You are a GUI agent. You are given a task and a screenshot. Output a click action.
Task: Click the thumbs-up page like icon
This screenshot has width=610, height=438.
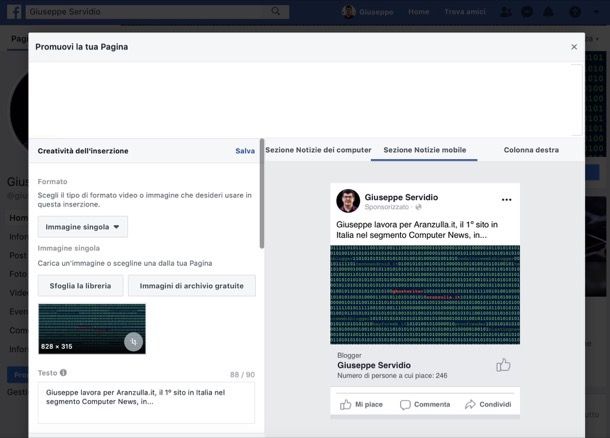click(503, 365)
